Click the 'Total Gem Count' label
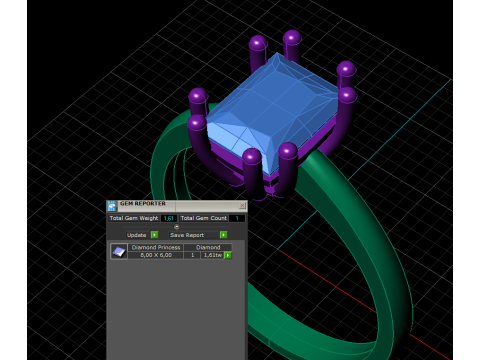This screenshot has height=360, width=480. click(x=204, y=218)
